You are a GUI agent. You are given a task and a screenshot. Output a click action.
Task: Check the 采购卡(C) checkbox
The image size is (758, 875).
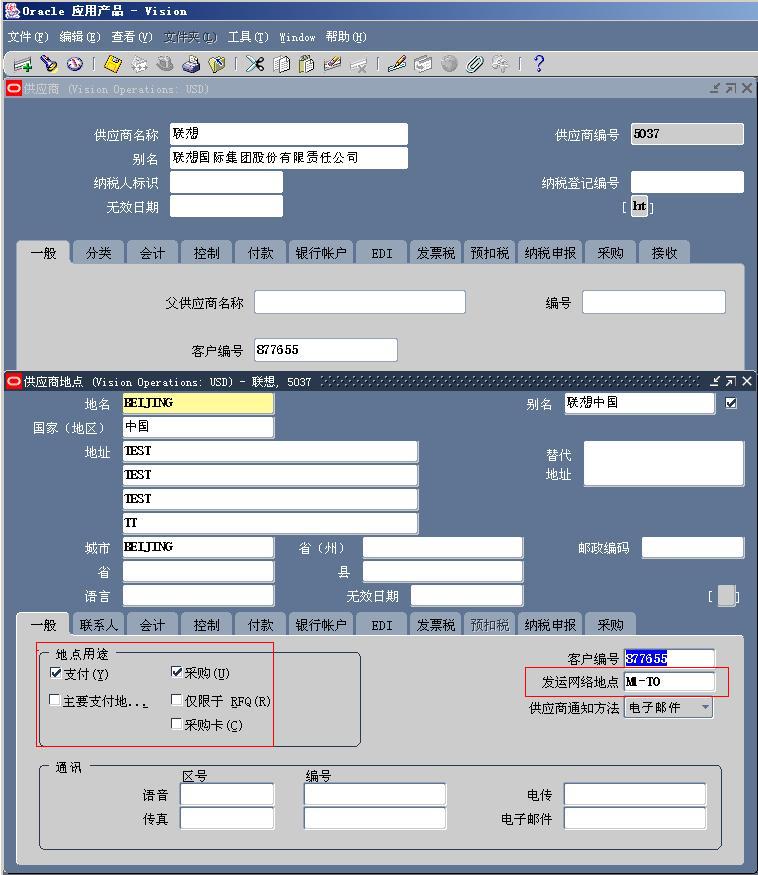coord(176,724)
